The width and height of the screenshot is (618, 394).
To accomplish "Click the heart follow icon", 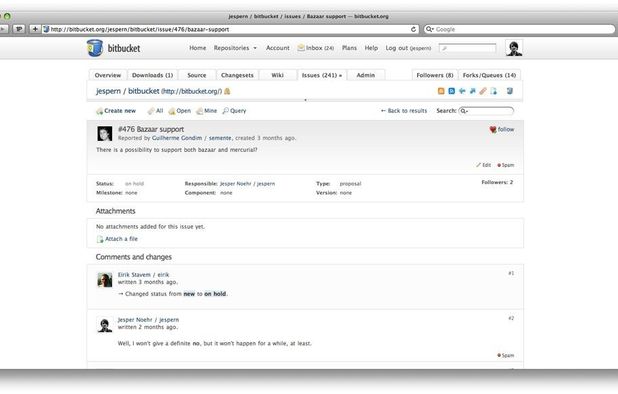I will [493, 129].
